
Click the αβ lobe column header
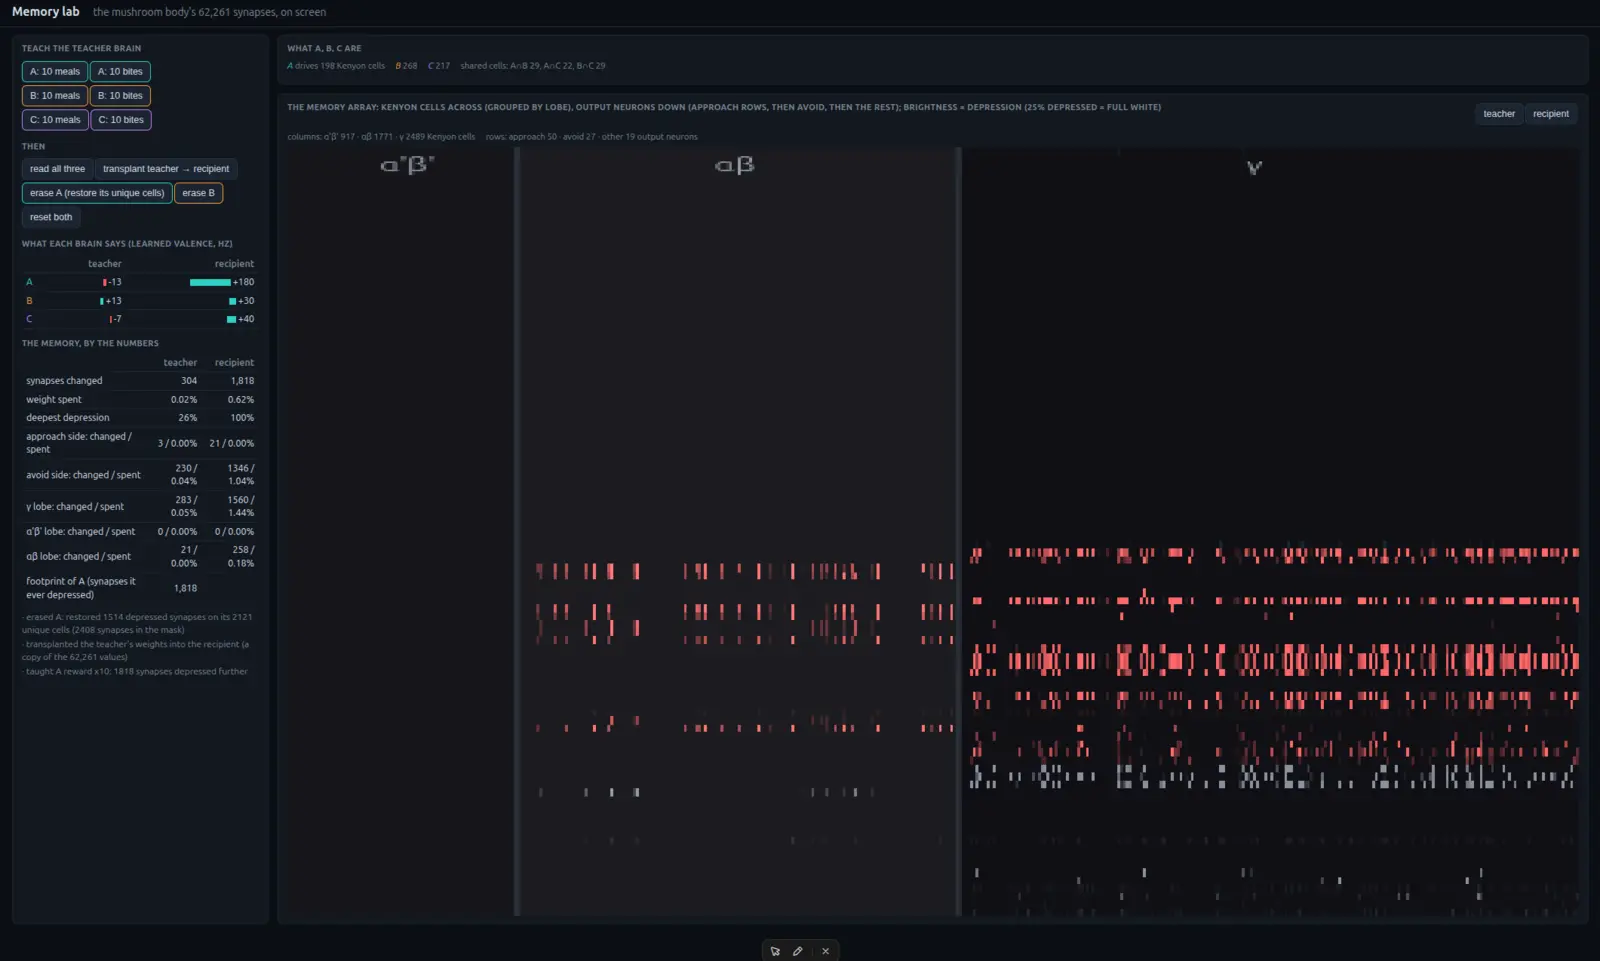point(735,165)
